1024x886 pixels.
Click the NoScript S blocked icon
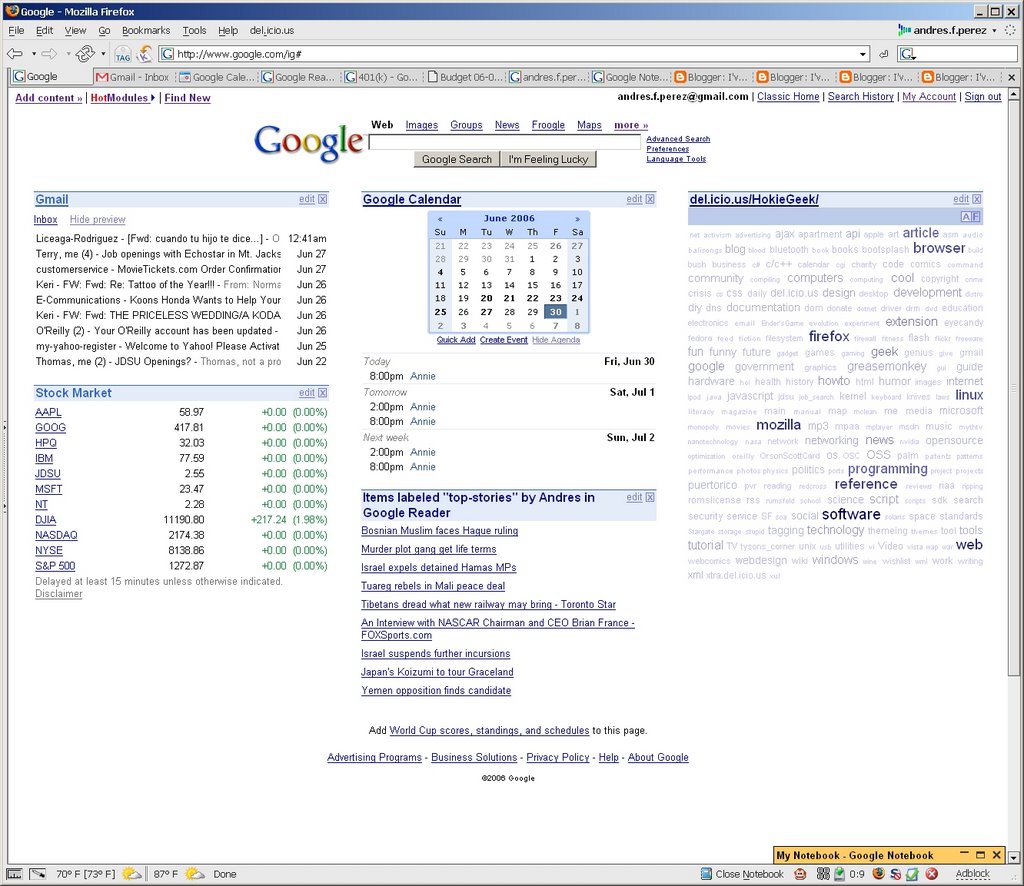click(x=896, y=874)
